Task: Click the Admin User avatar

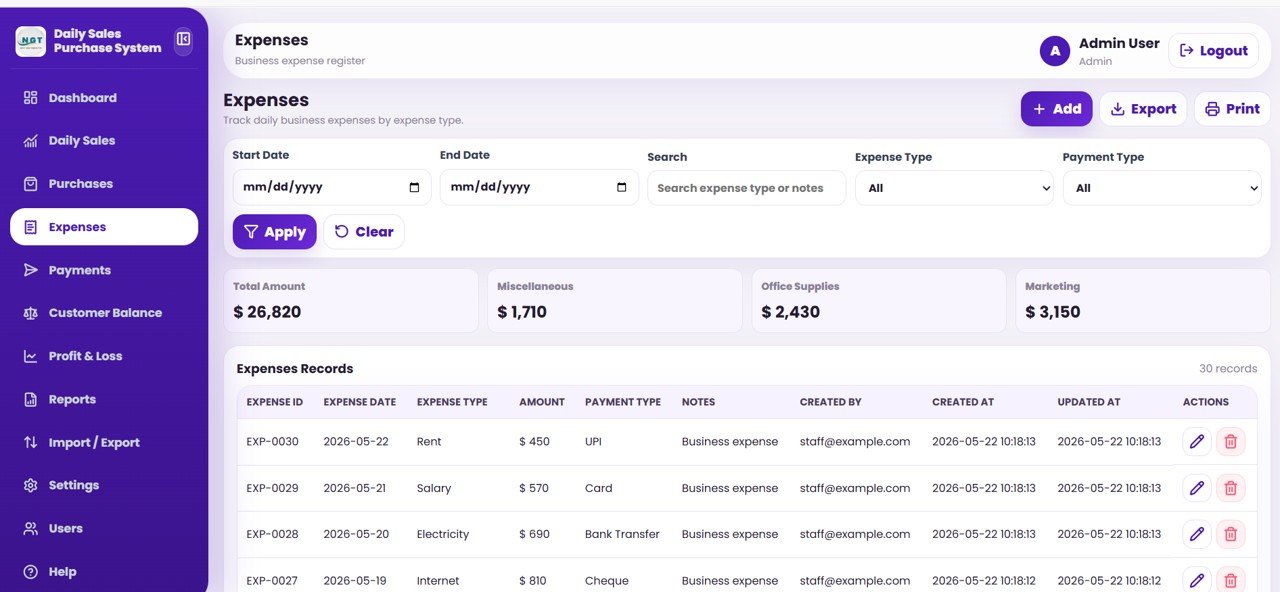Action: tap(1055, 51)
